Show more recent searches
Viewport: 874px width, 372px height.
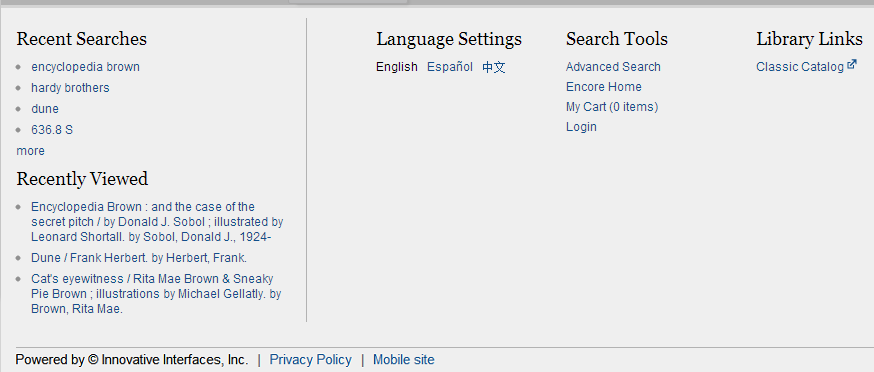pyautogui.click(x=31, y=151)
